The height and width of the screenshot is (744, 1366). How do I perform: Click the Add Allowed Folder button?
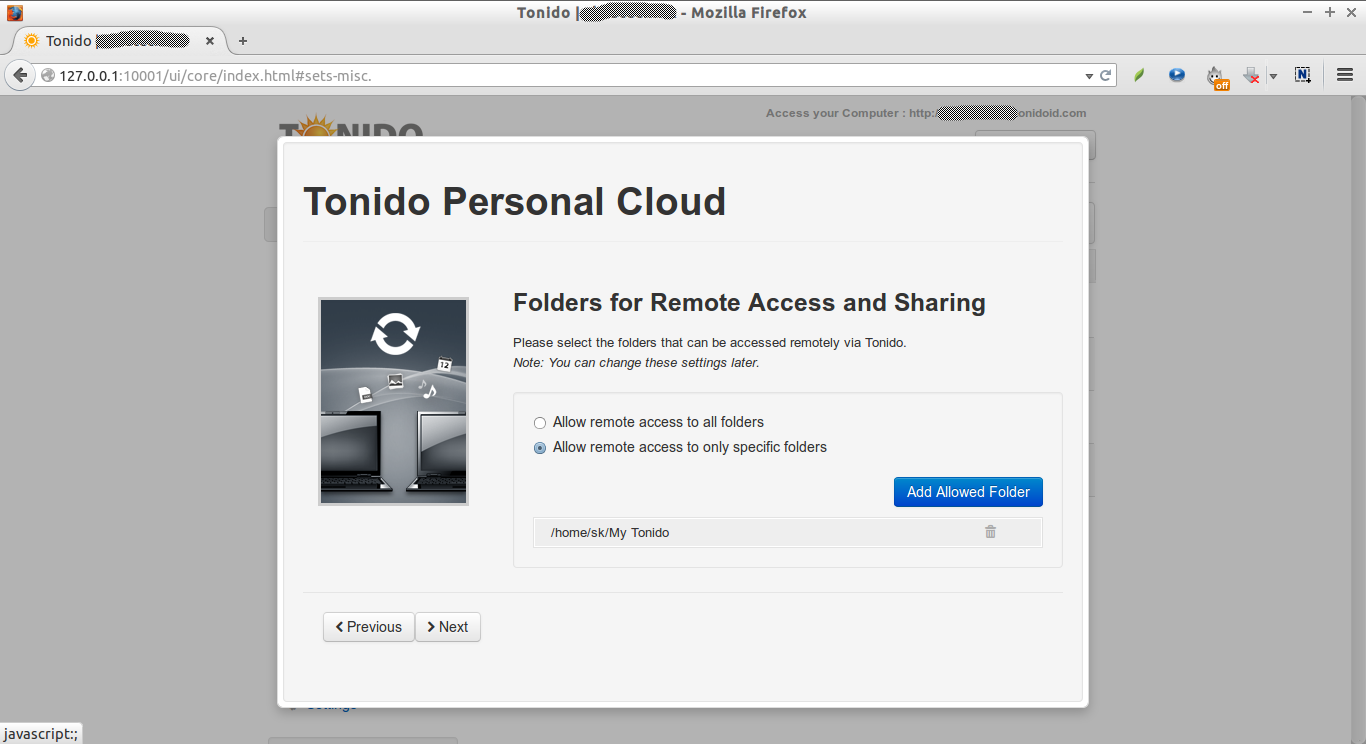[968, 492]
